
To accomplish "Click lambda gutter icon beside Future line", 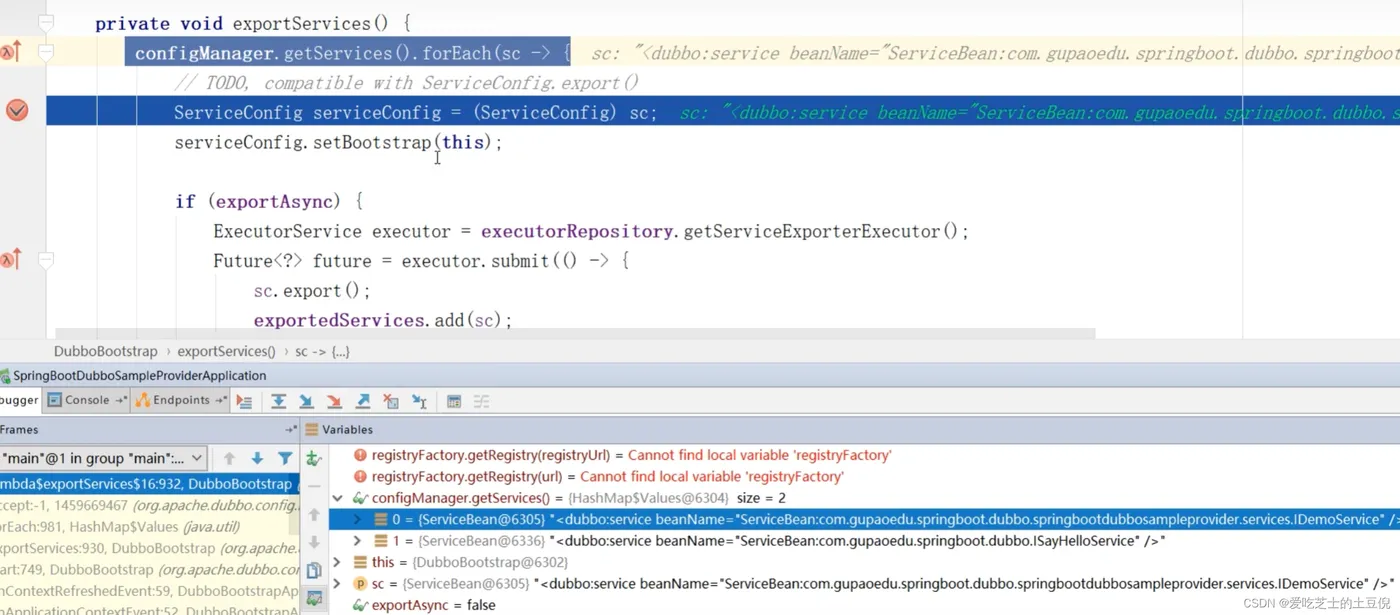I will (11, 260).
